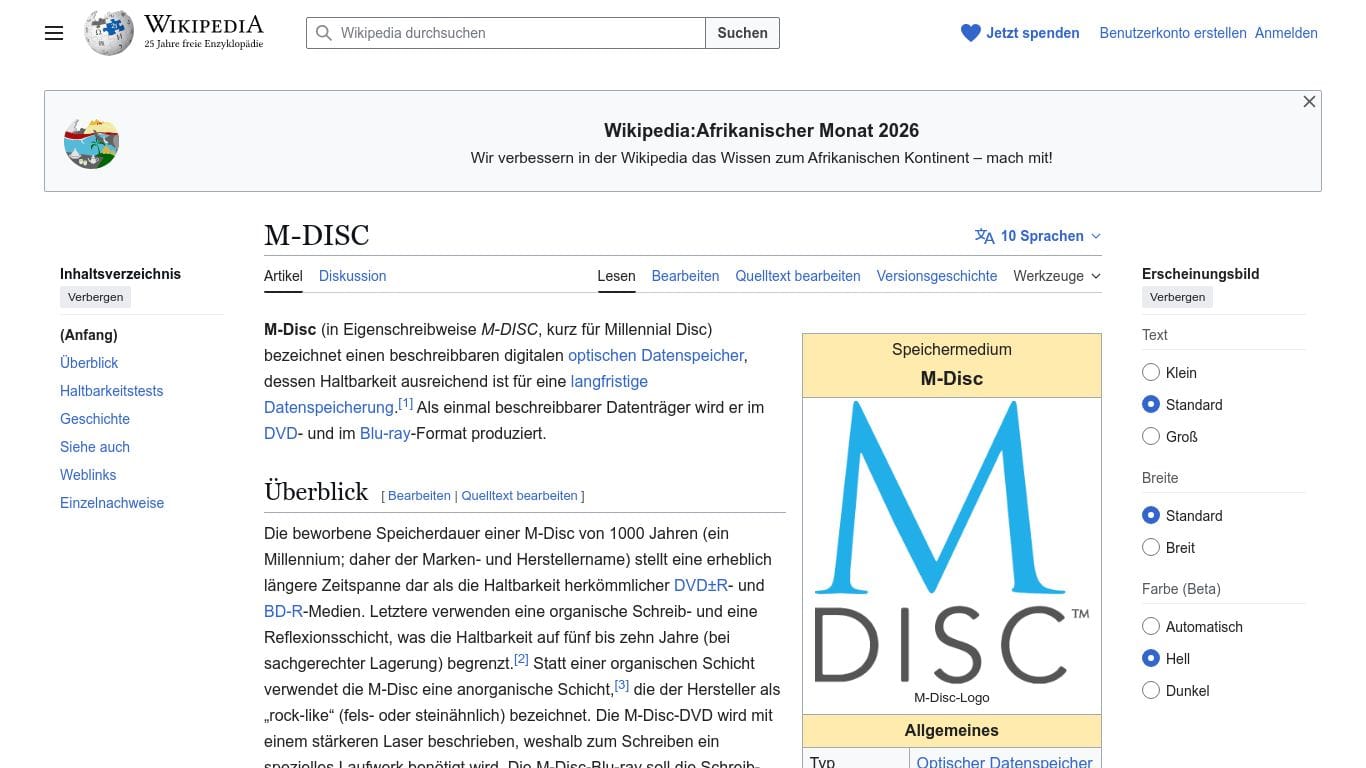Open Afrikanischer Monat 2026 banner title
Viewport: 1366px width, 768px height.
761,130
